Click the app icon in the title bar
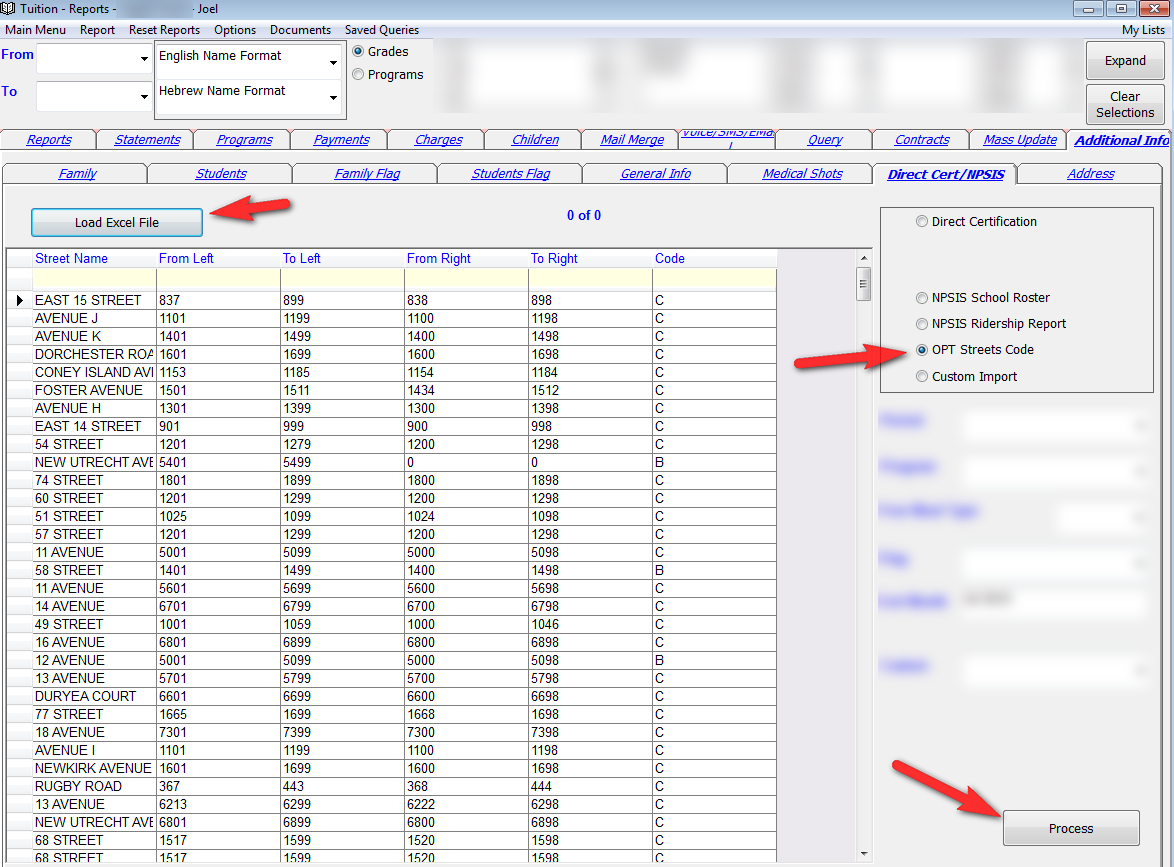 point(7,8)
